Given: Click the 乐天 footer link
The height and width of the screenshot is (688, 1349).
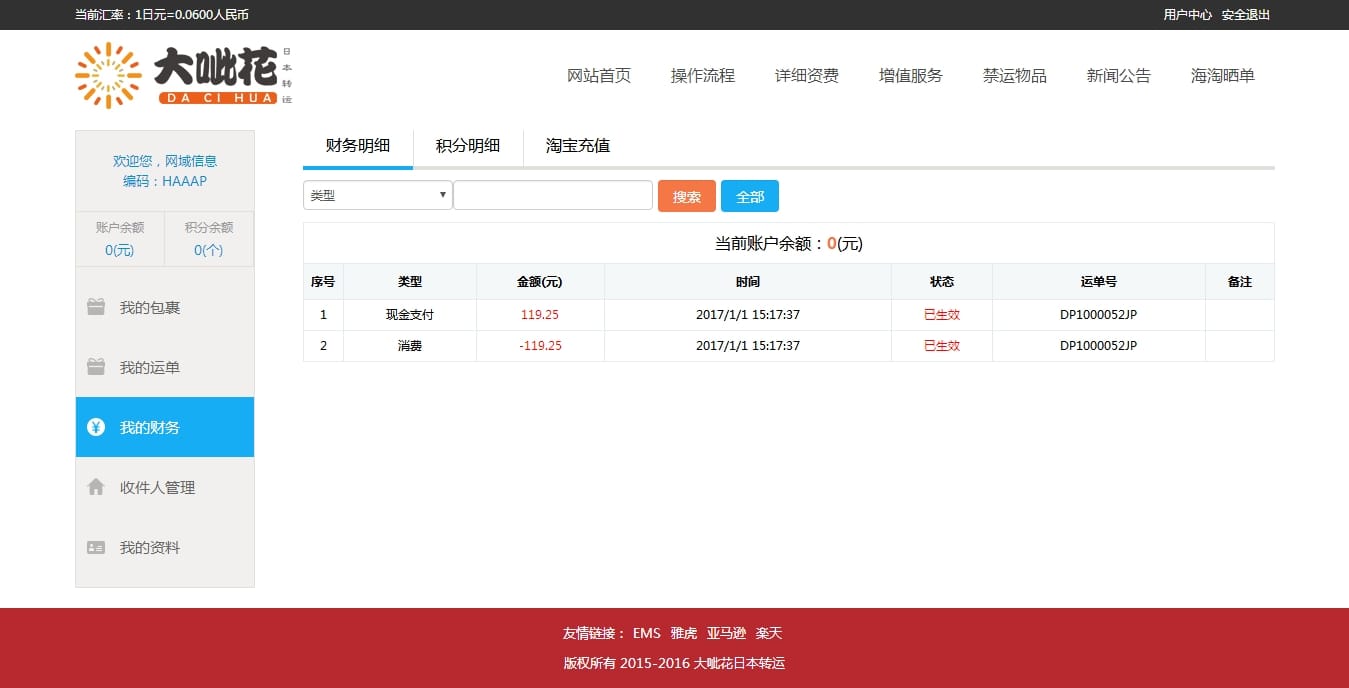Looking at the screenshot, I should (769, 633).
